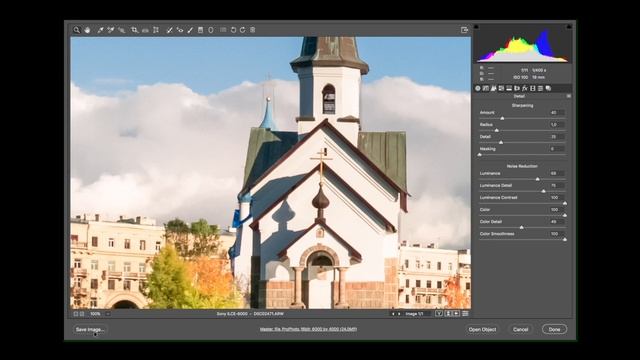Screen dimensions: 640x360
Task: Rotate image 90 degrees counterclockwise
Action: pos(233,30)
